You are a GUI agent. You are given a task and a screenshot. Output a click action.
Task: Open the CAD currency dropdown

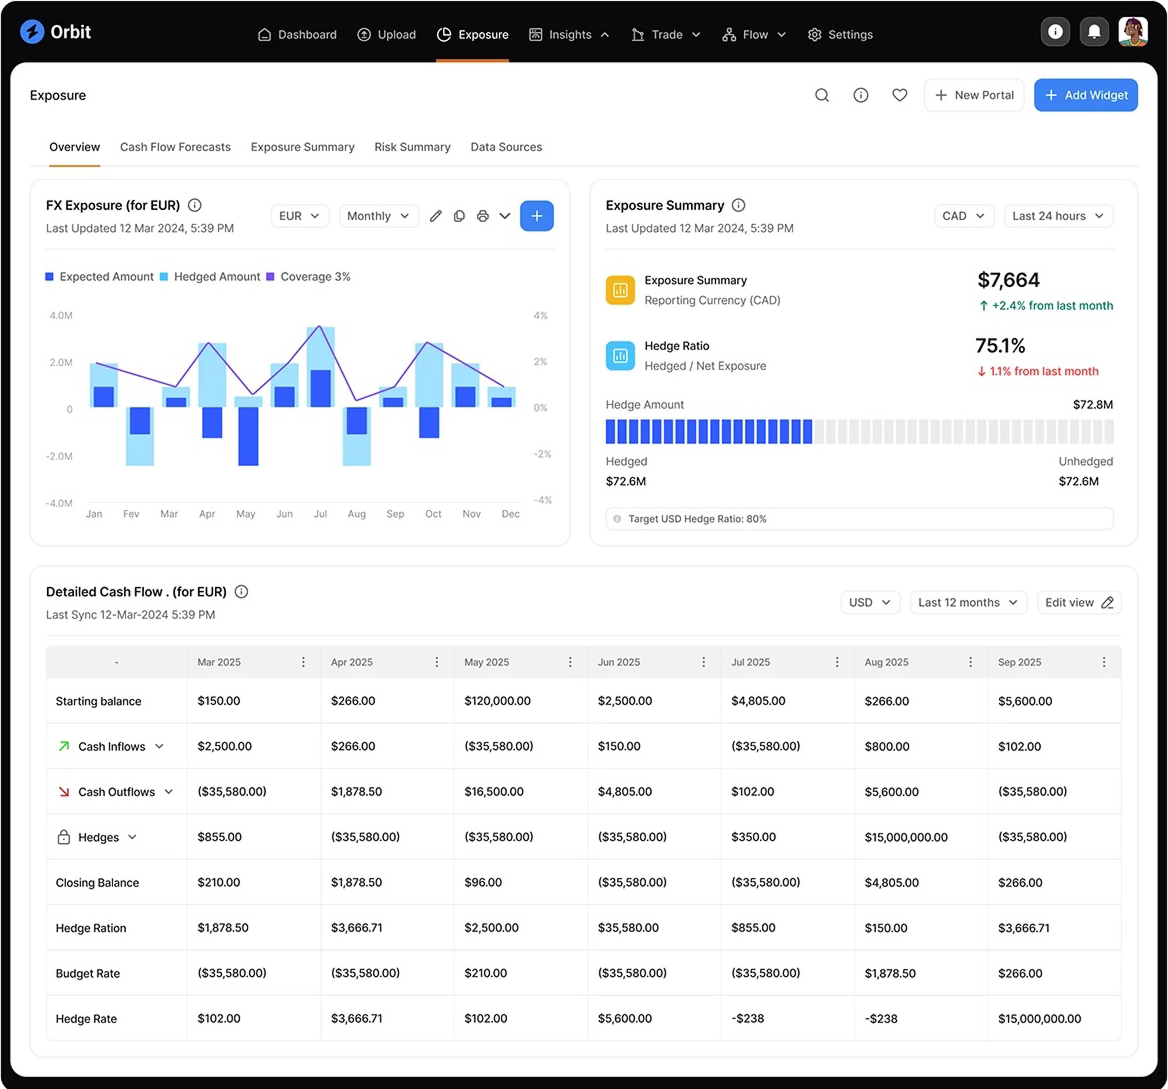964,216
